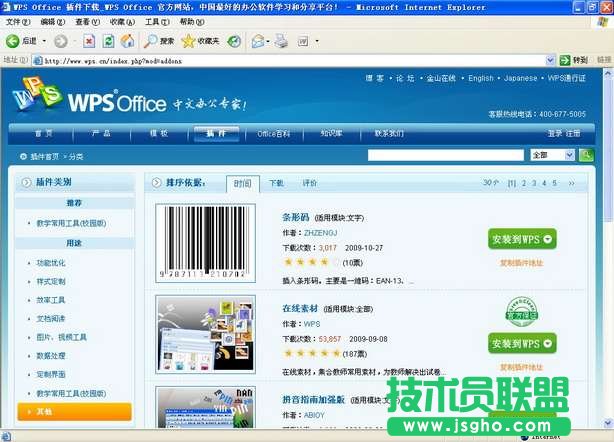Open the 查看 (View) menu
The image size is (614, 442).
[x=87, y=22]
